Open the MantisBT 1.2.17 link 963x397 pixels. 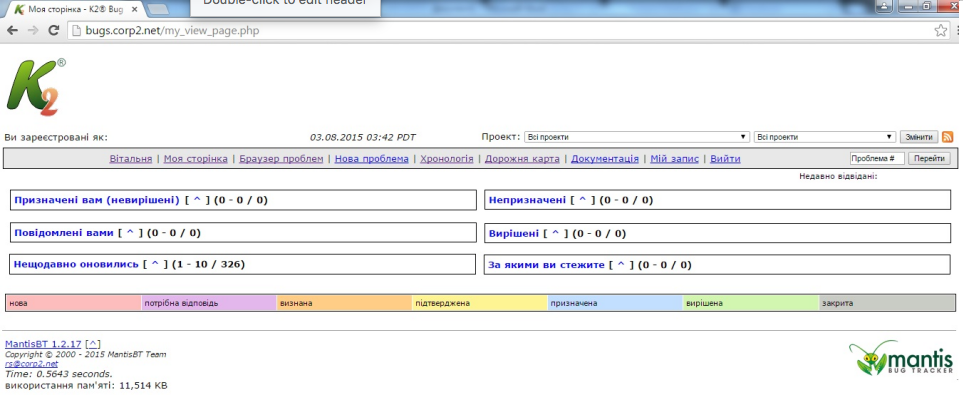43,344
